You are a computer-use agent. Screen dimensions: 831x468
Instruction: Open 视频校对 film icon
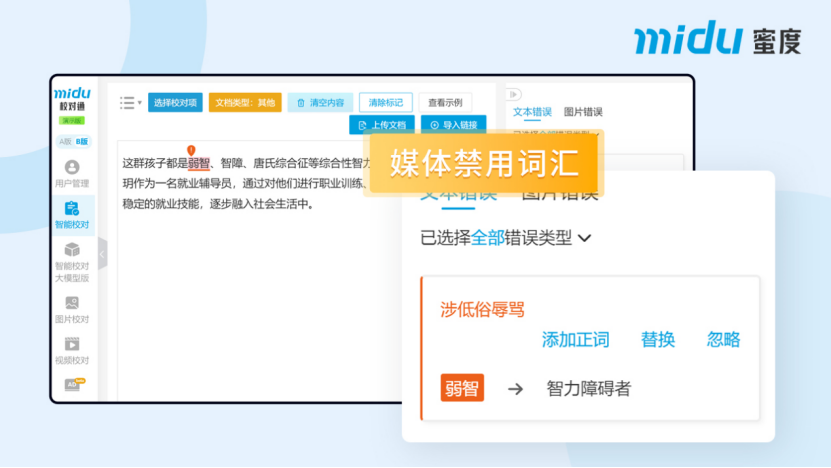click(72, 344)
